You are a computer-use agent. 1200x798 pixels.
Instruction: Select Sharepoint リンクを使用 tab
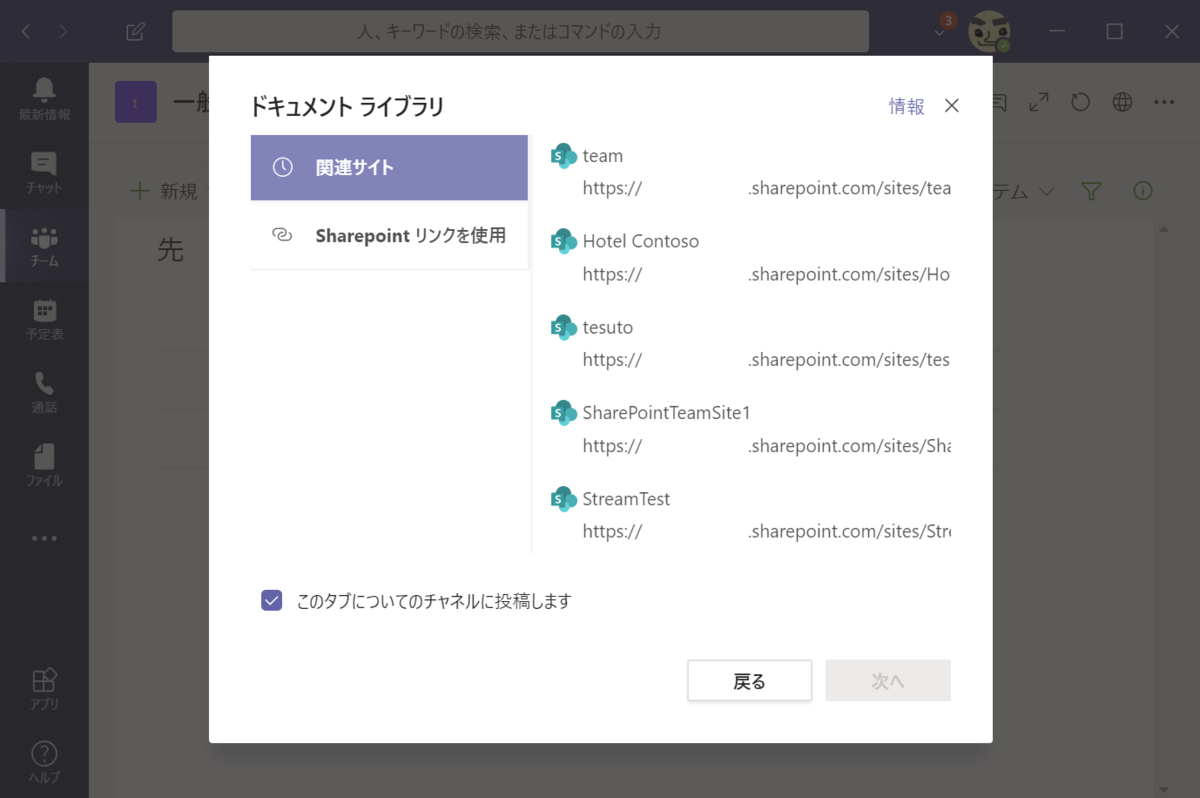[x=389, y=236]
